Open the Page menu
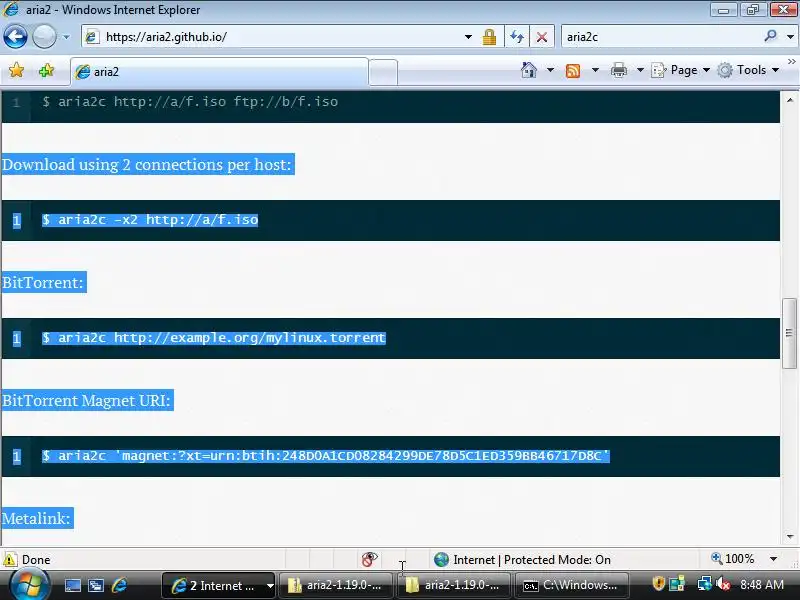The image size is (800, 600). point(681,70)
